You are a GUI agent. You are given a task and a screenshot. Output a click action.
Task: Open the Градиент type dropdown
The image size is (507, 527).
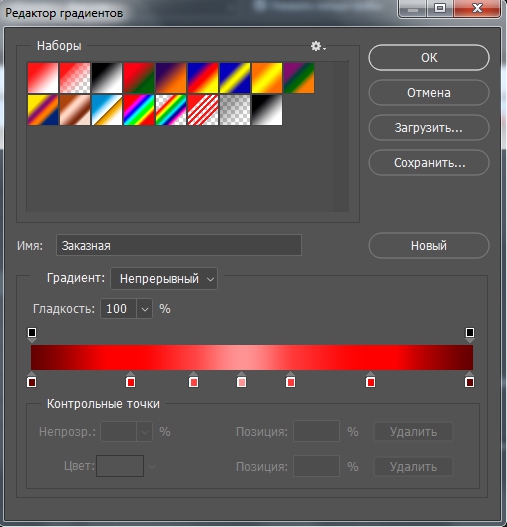[x=164, y=279]
